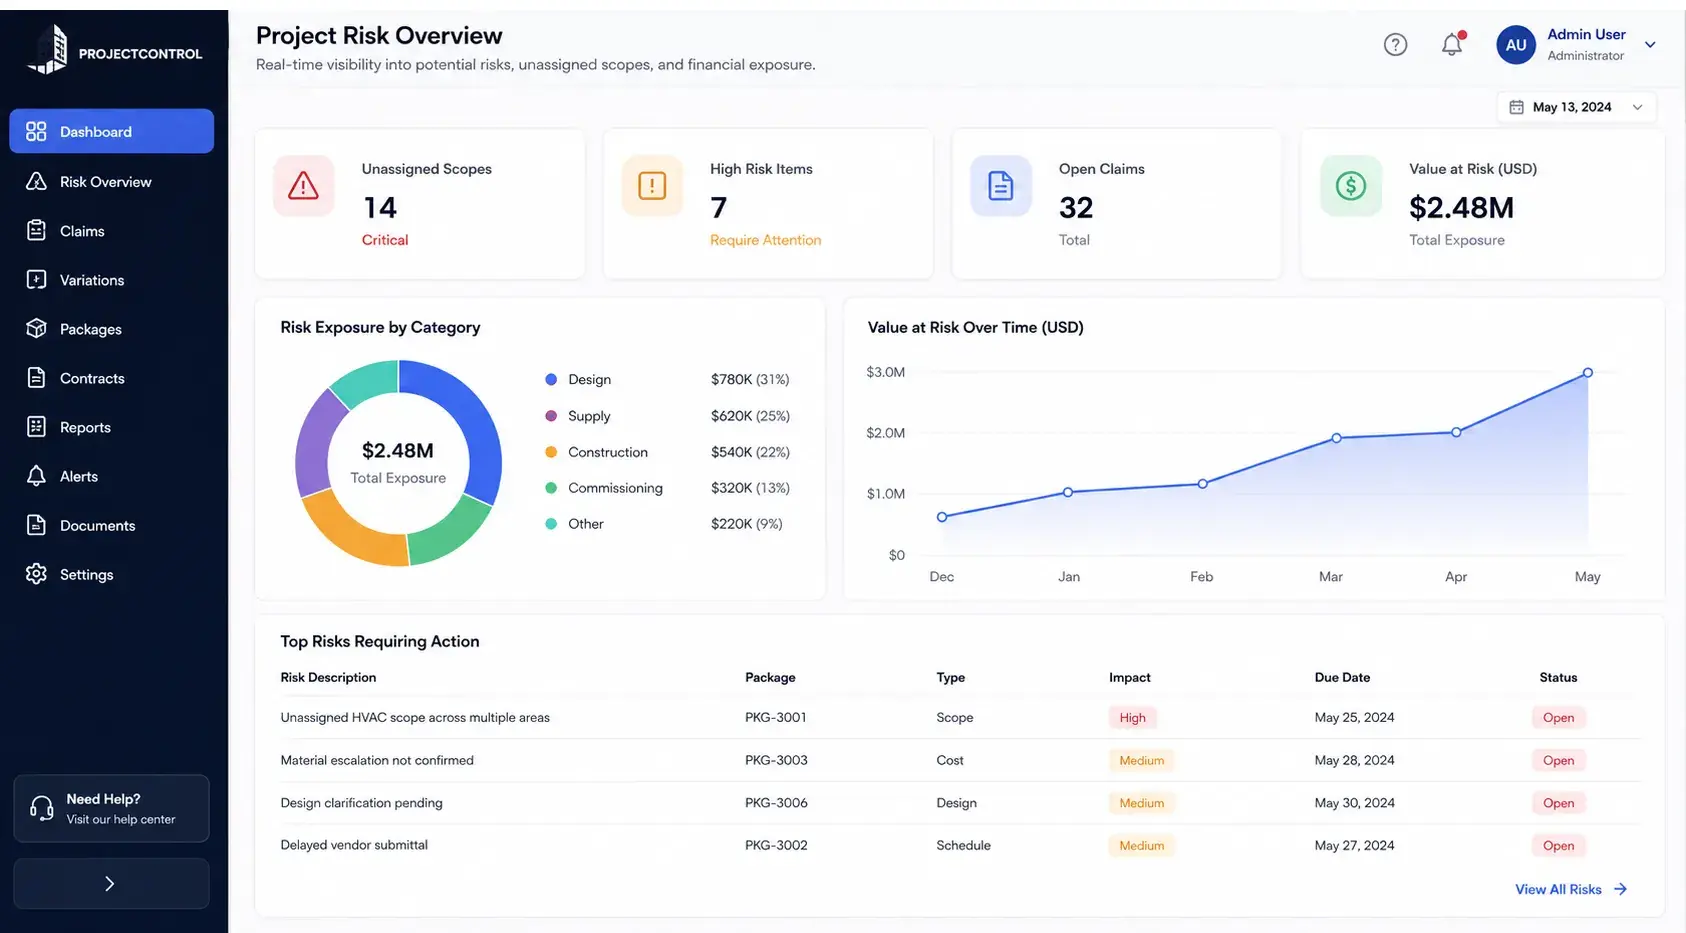
Task: Open notifications bell in the header
Action: tap(1452, 44)
